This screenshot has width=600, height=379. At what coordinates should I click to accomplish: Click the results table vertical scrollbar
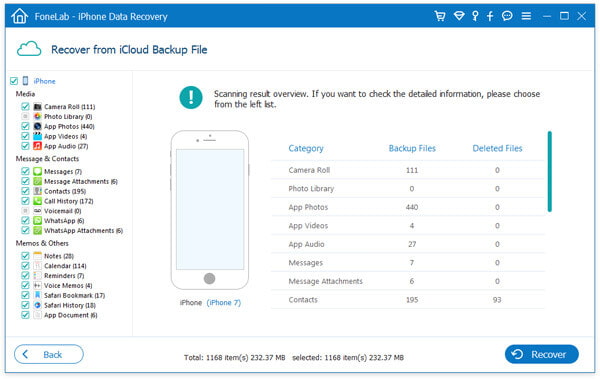(549, 172)
